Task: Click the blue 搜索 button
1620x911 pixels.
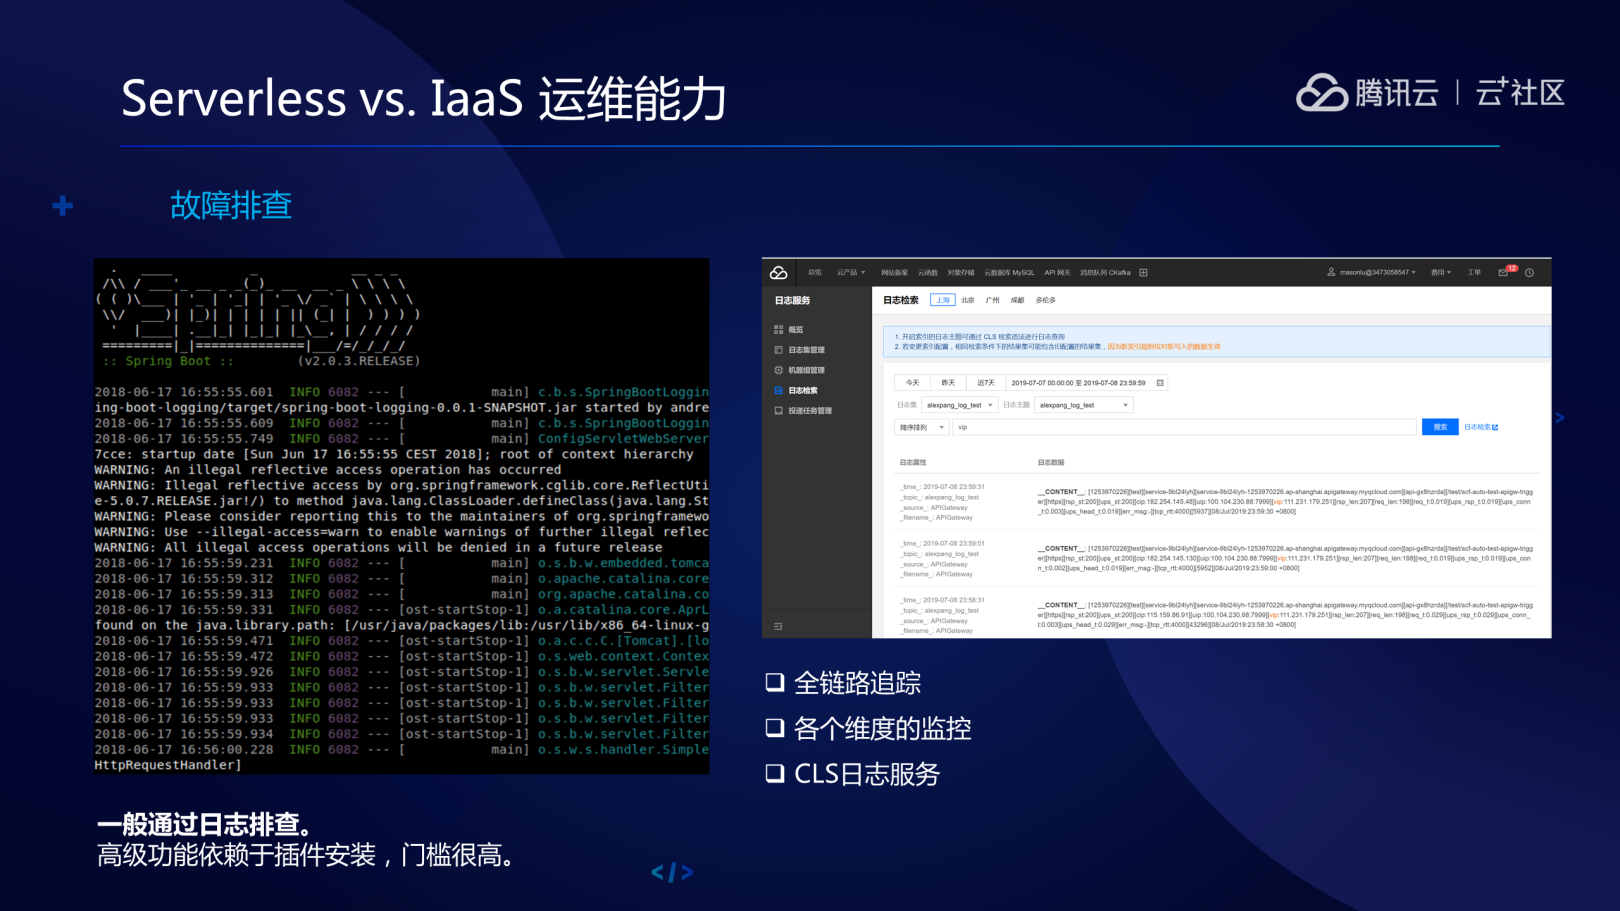Action: [x=1440, y=427]
